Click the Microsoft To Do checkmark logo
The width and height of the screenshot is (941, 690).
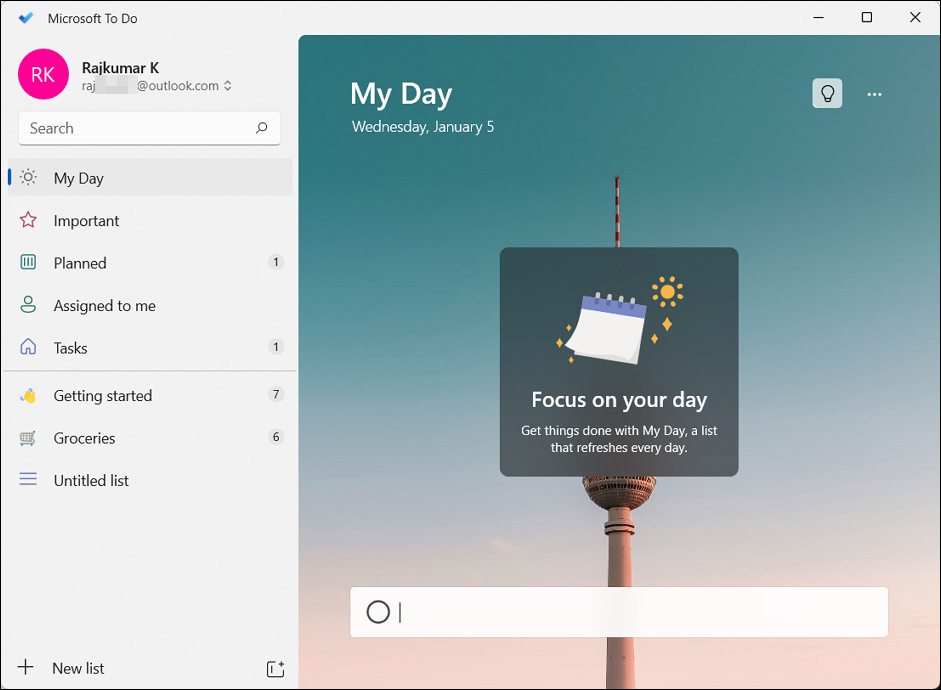tap(26, 18)
